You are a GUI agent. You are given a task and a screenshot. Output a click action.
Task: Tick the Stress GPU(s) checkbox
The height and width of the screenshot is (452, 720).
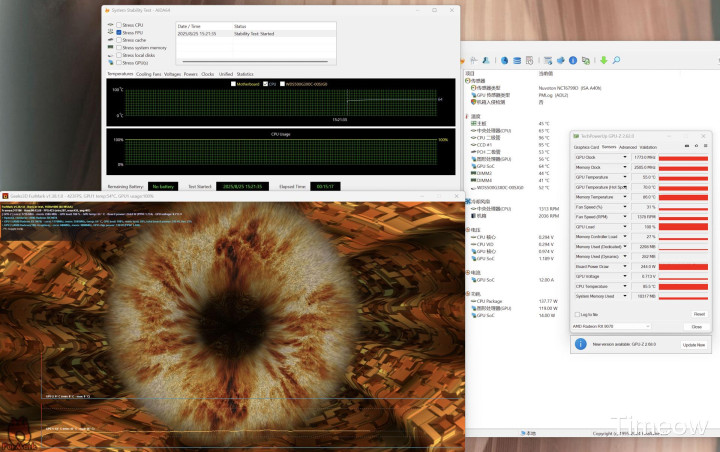(x=118, y=62)
